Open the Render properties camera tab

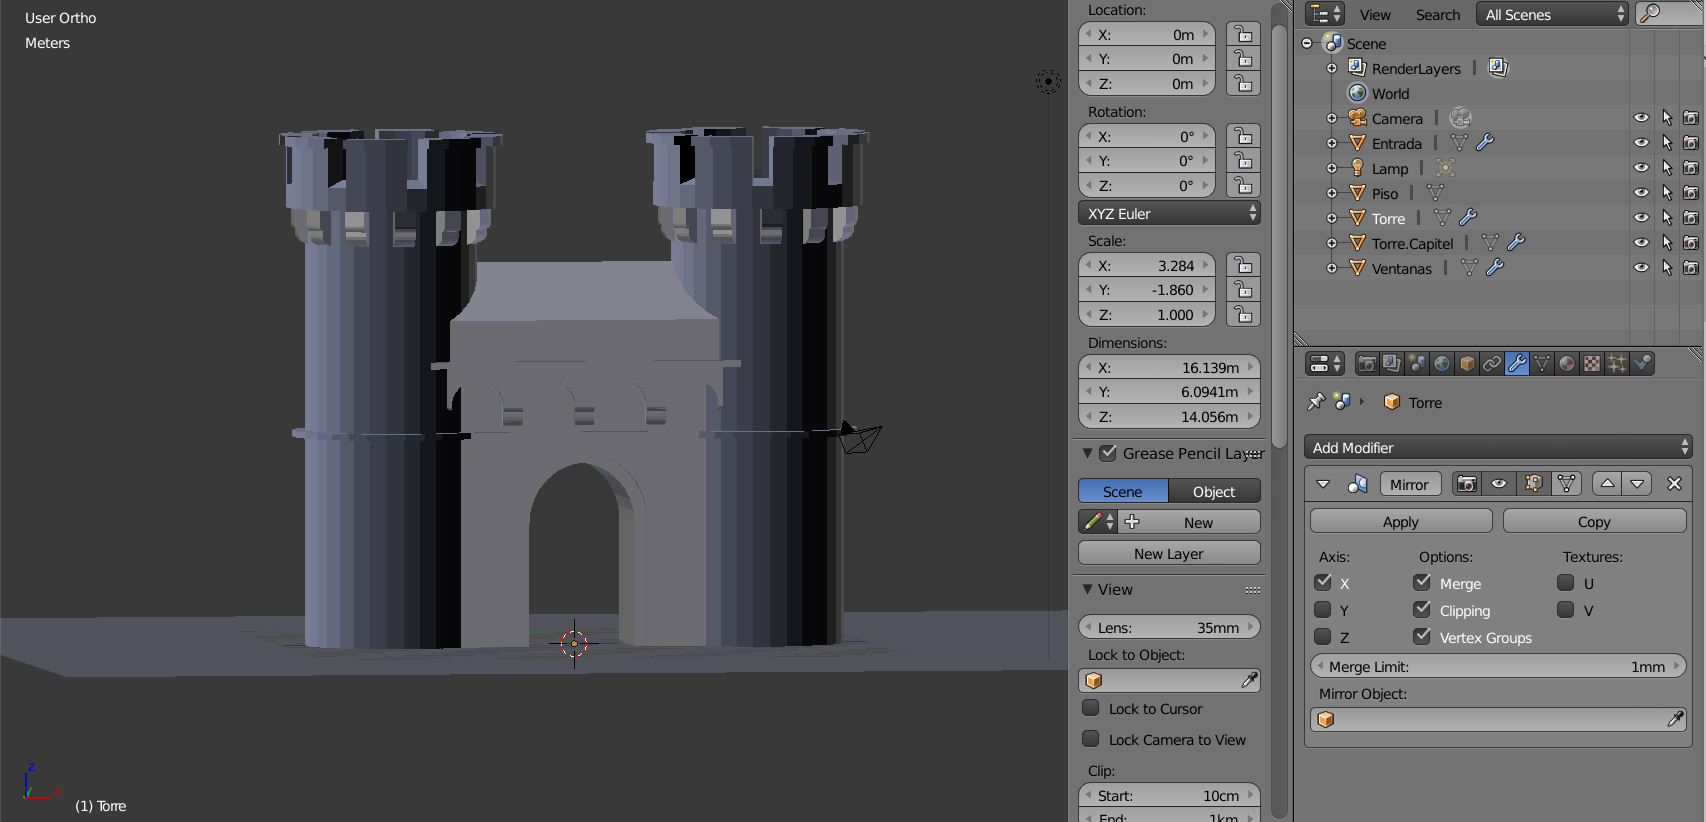1367,364
